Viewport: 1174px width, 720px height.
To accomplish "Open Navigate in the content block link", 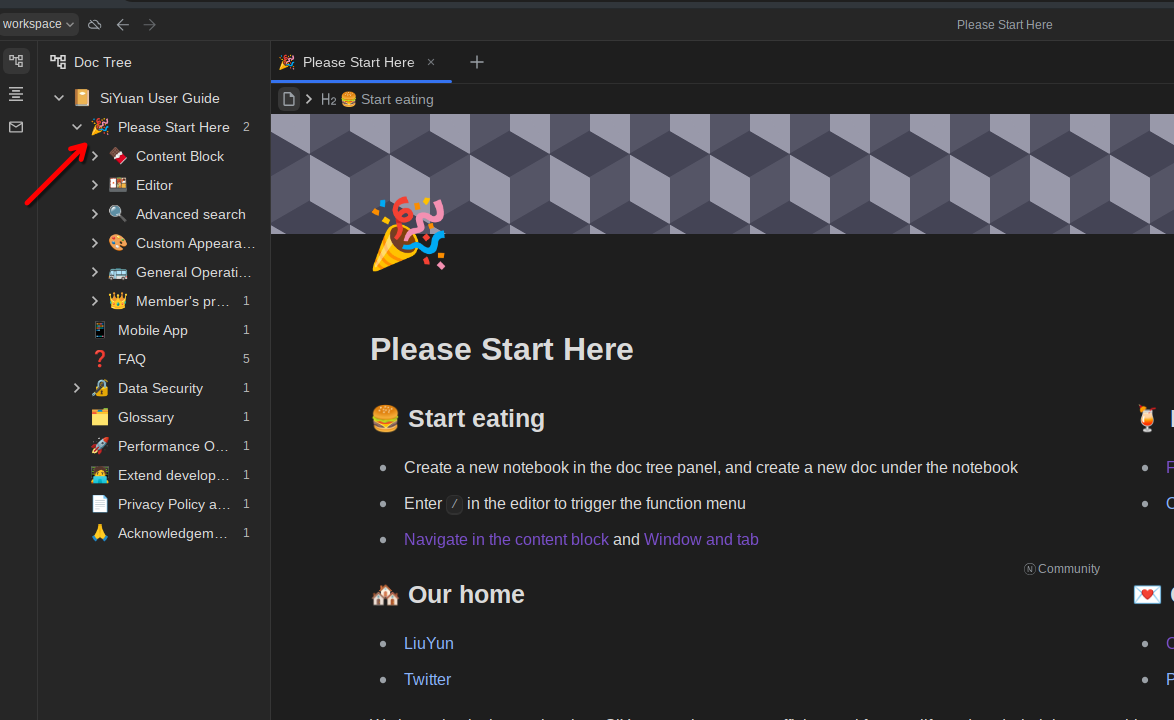I will pyautogui.click(x=506, y=540).
